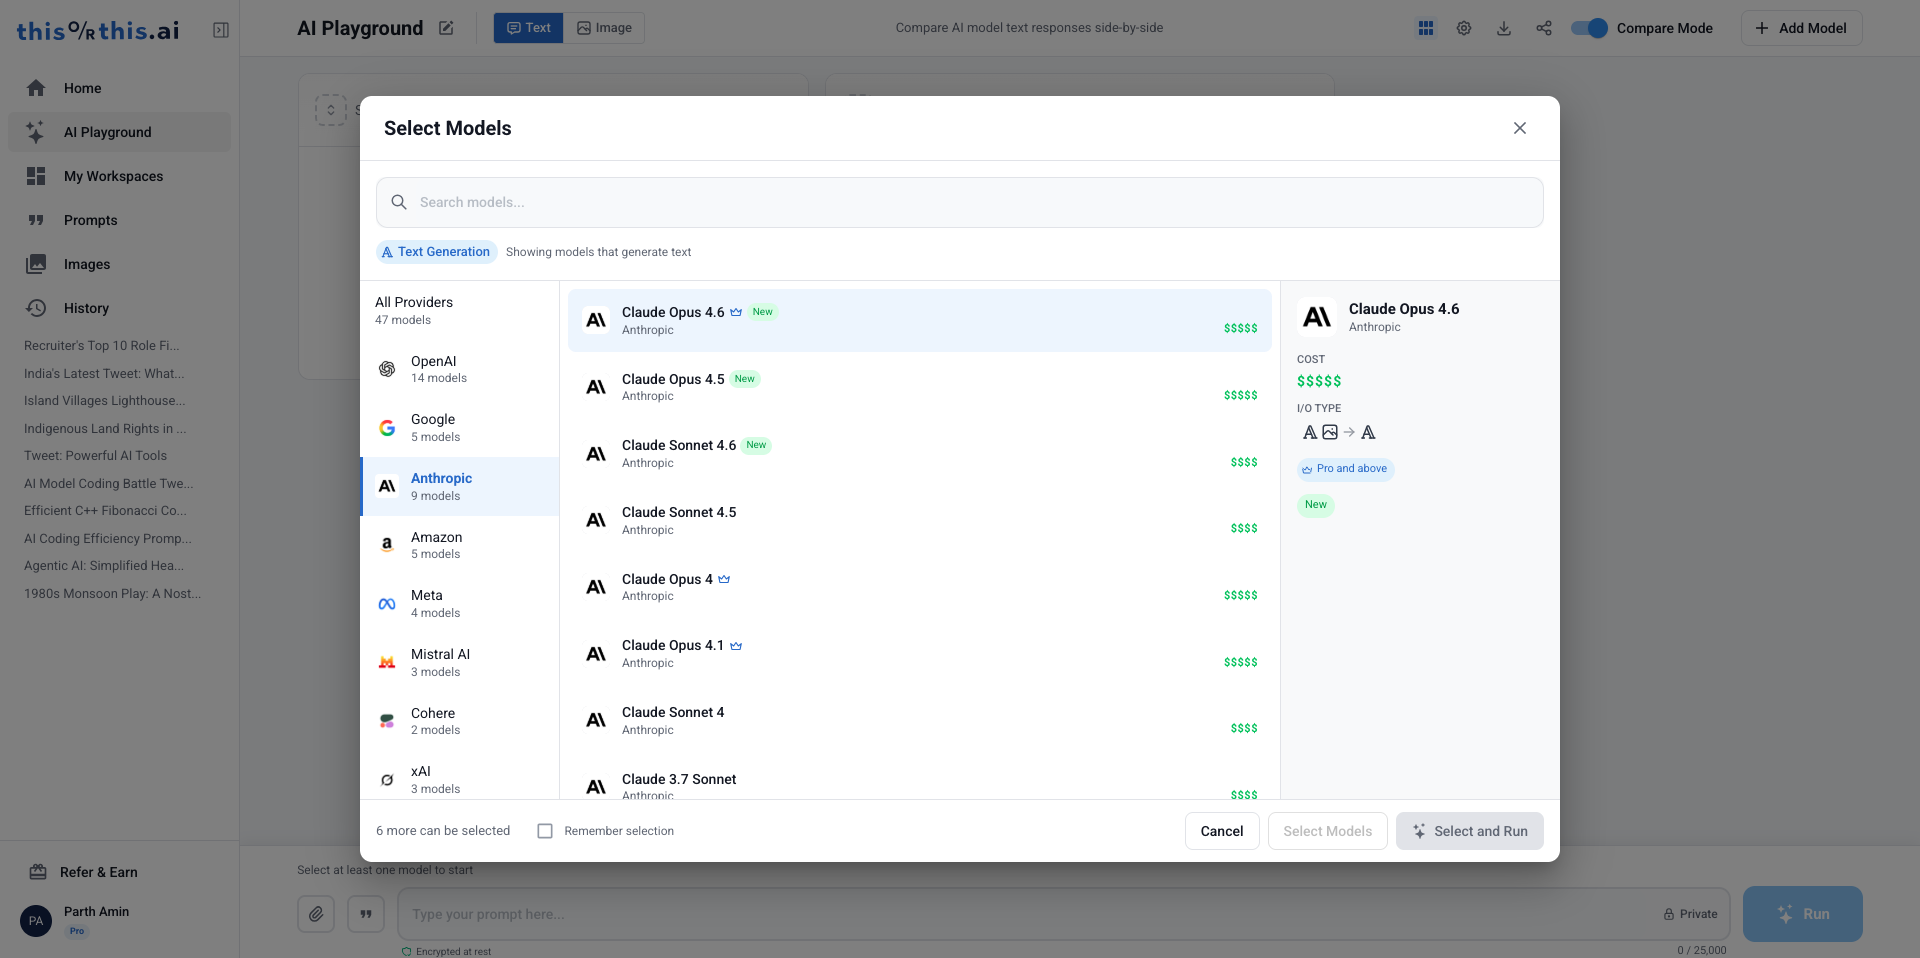Image resolution: width=1920 pixels, height=958 pixels.
Task: Click the edit pencil icon next to AI Playground
Action: 446,28
